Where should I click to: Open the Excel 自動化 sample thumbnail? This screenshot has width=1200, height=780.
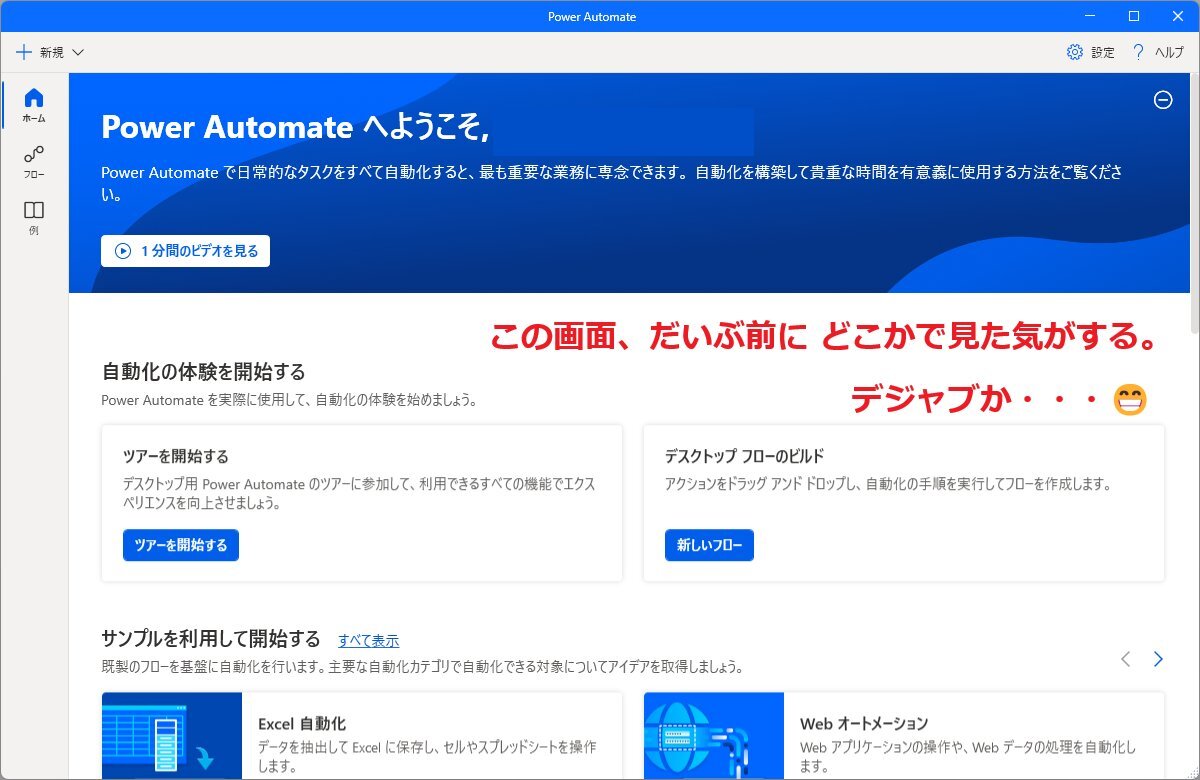(172, 736)
